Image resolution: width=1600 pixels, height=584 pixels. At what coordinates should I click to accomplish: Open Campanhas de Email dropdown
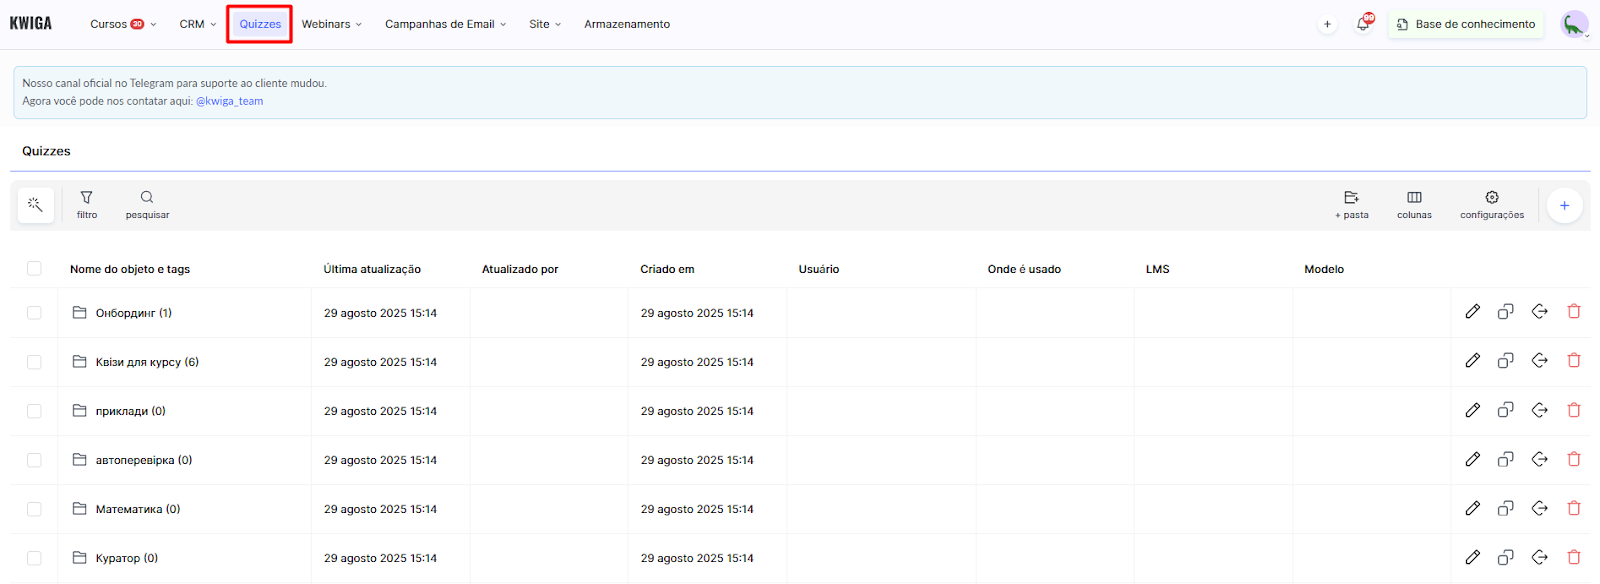click(445, 24)
